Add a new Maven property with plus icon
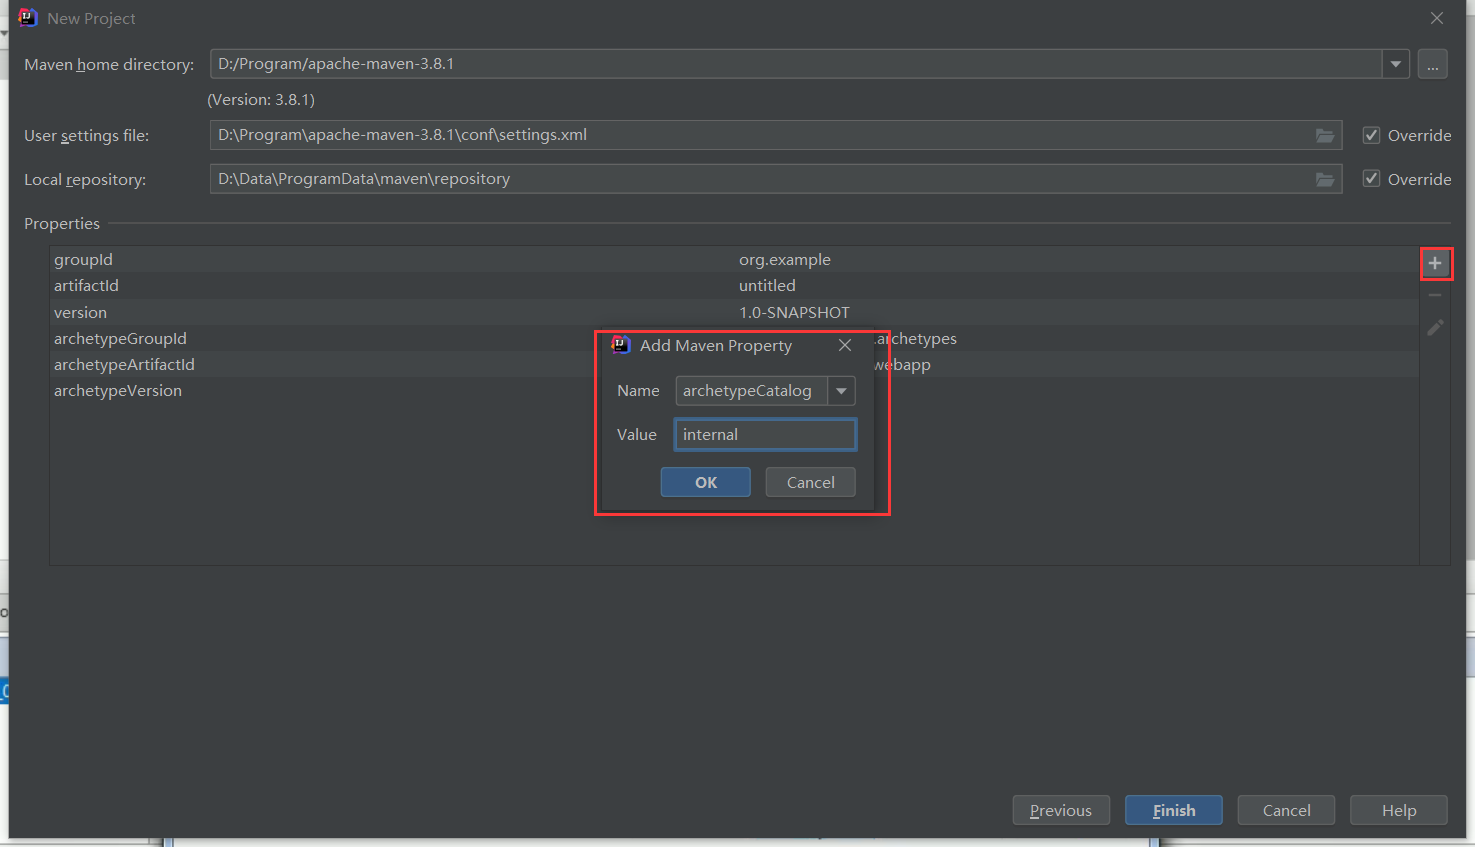 click(x=1435, y=263)
